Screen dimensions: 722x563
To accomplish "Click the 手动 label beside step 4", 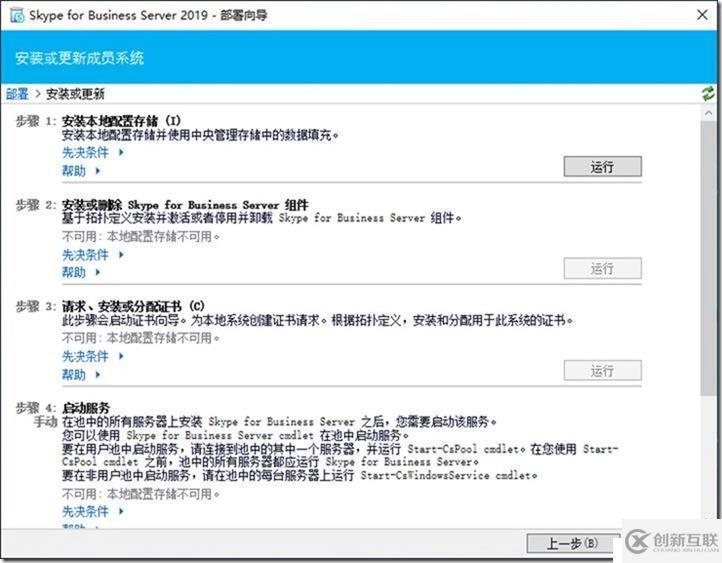I will click(x=46, y=421).
